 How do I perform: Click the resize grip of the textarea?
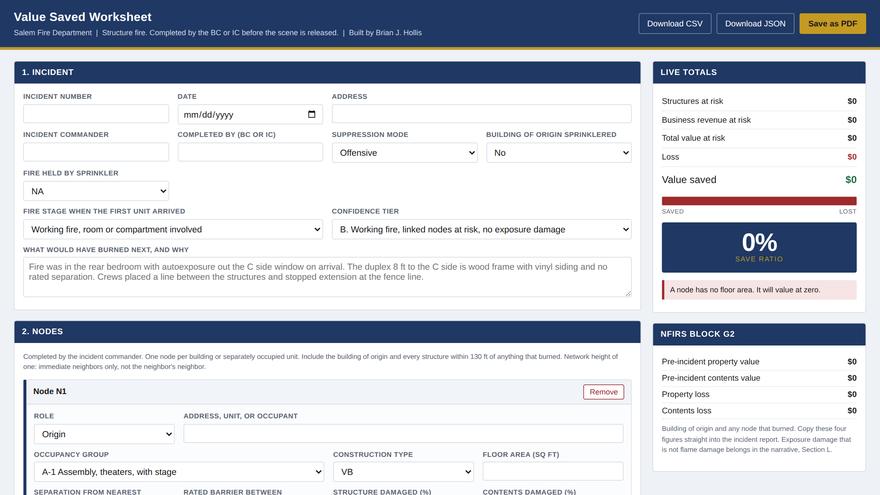(x=627, y=292)
